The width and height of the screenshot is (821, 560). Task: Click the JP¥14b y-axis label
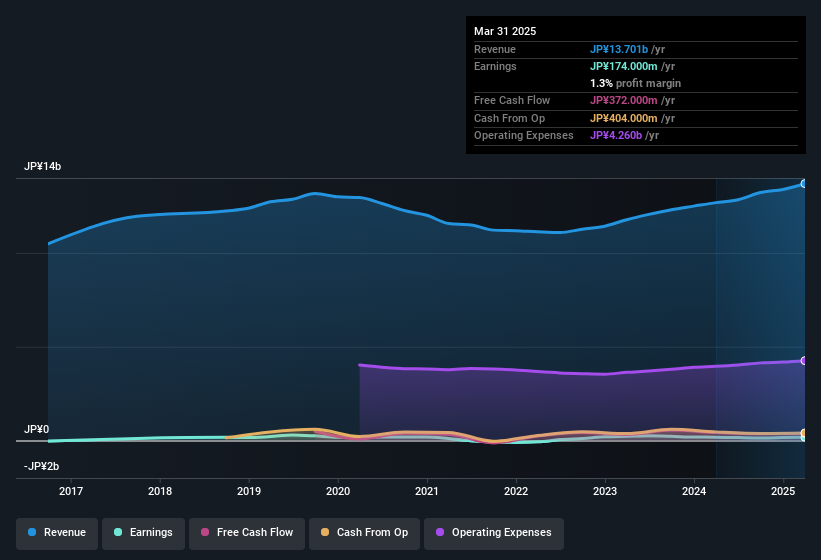[42, 166]
